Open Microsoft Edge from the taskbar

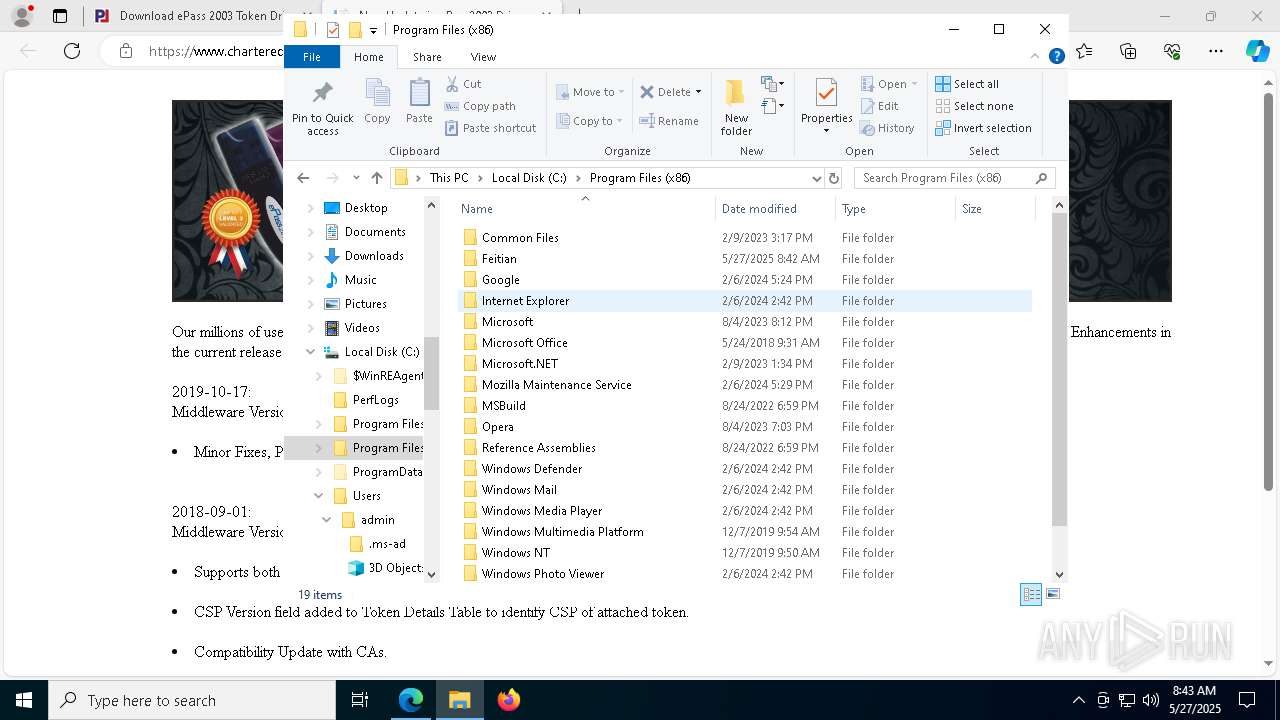coord(411,700)
